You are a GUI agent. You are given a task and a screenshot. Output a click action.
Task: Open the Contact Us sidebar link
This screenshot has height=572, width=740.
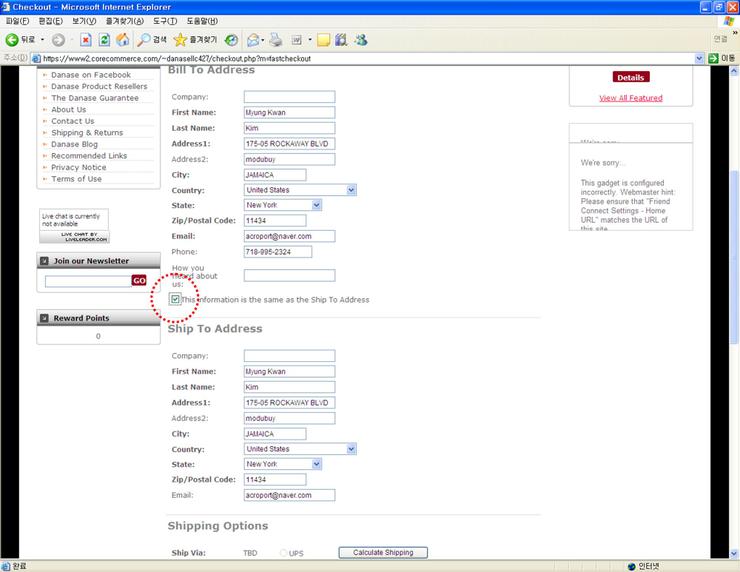(x=73, y=121)
